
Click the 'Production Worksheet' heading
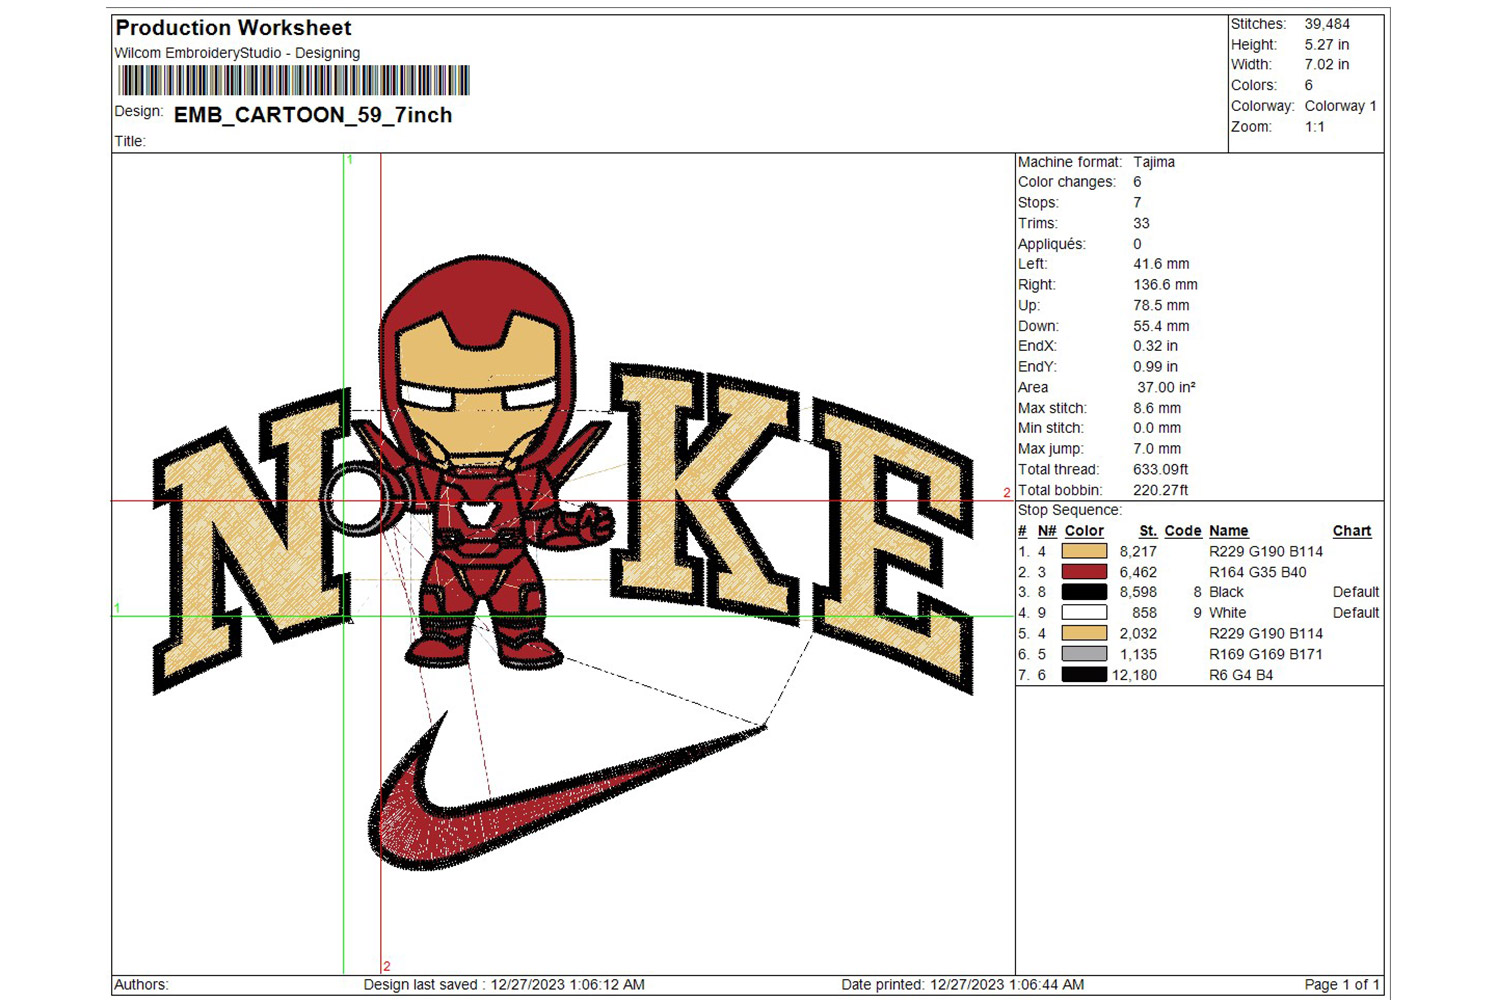click(x=234, y=28)
